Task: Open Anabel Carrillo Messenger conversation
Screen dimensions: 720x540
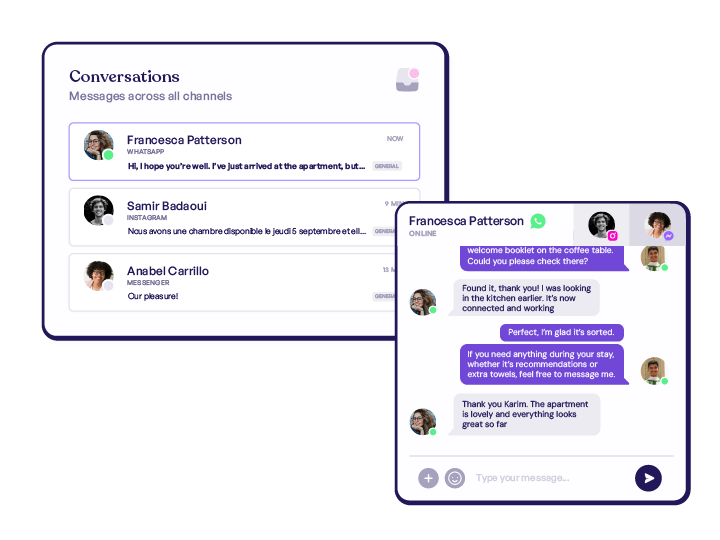Action: click(234, 282)
